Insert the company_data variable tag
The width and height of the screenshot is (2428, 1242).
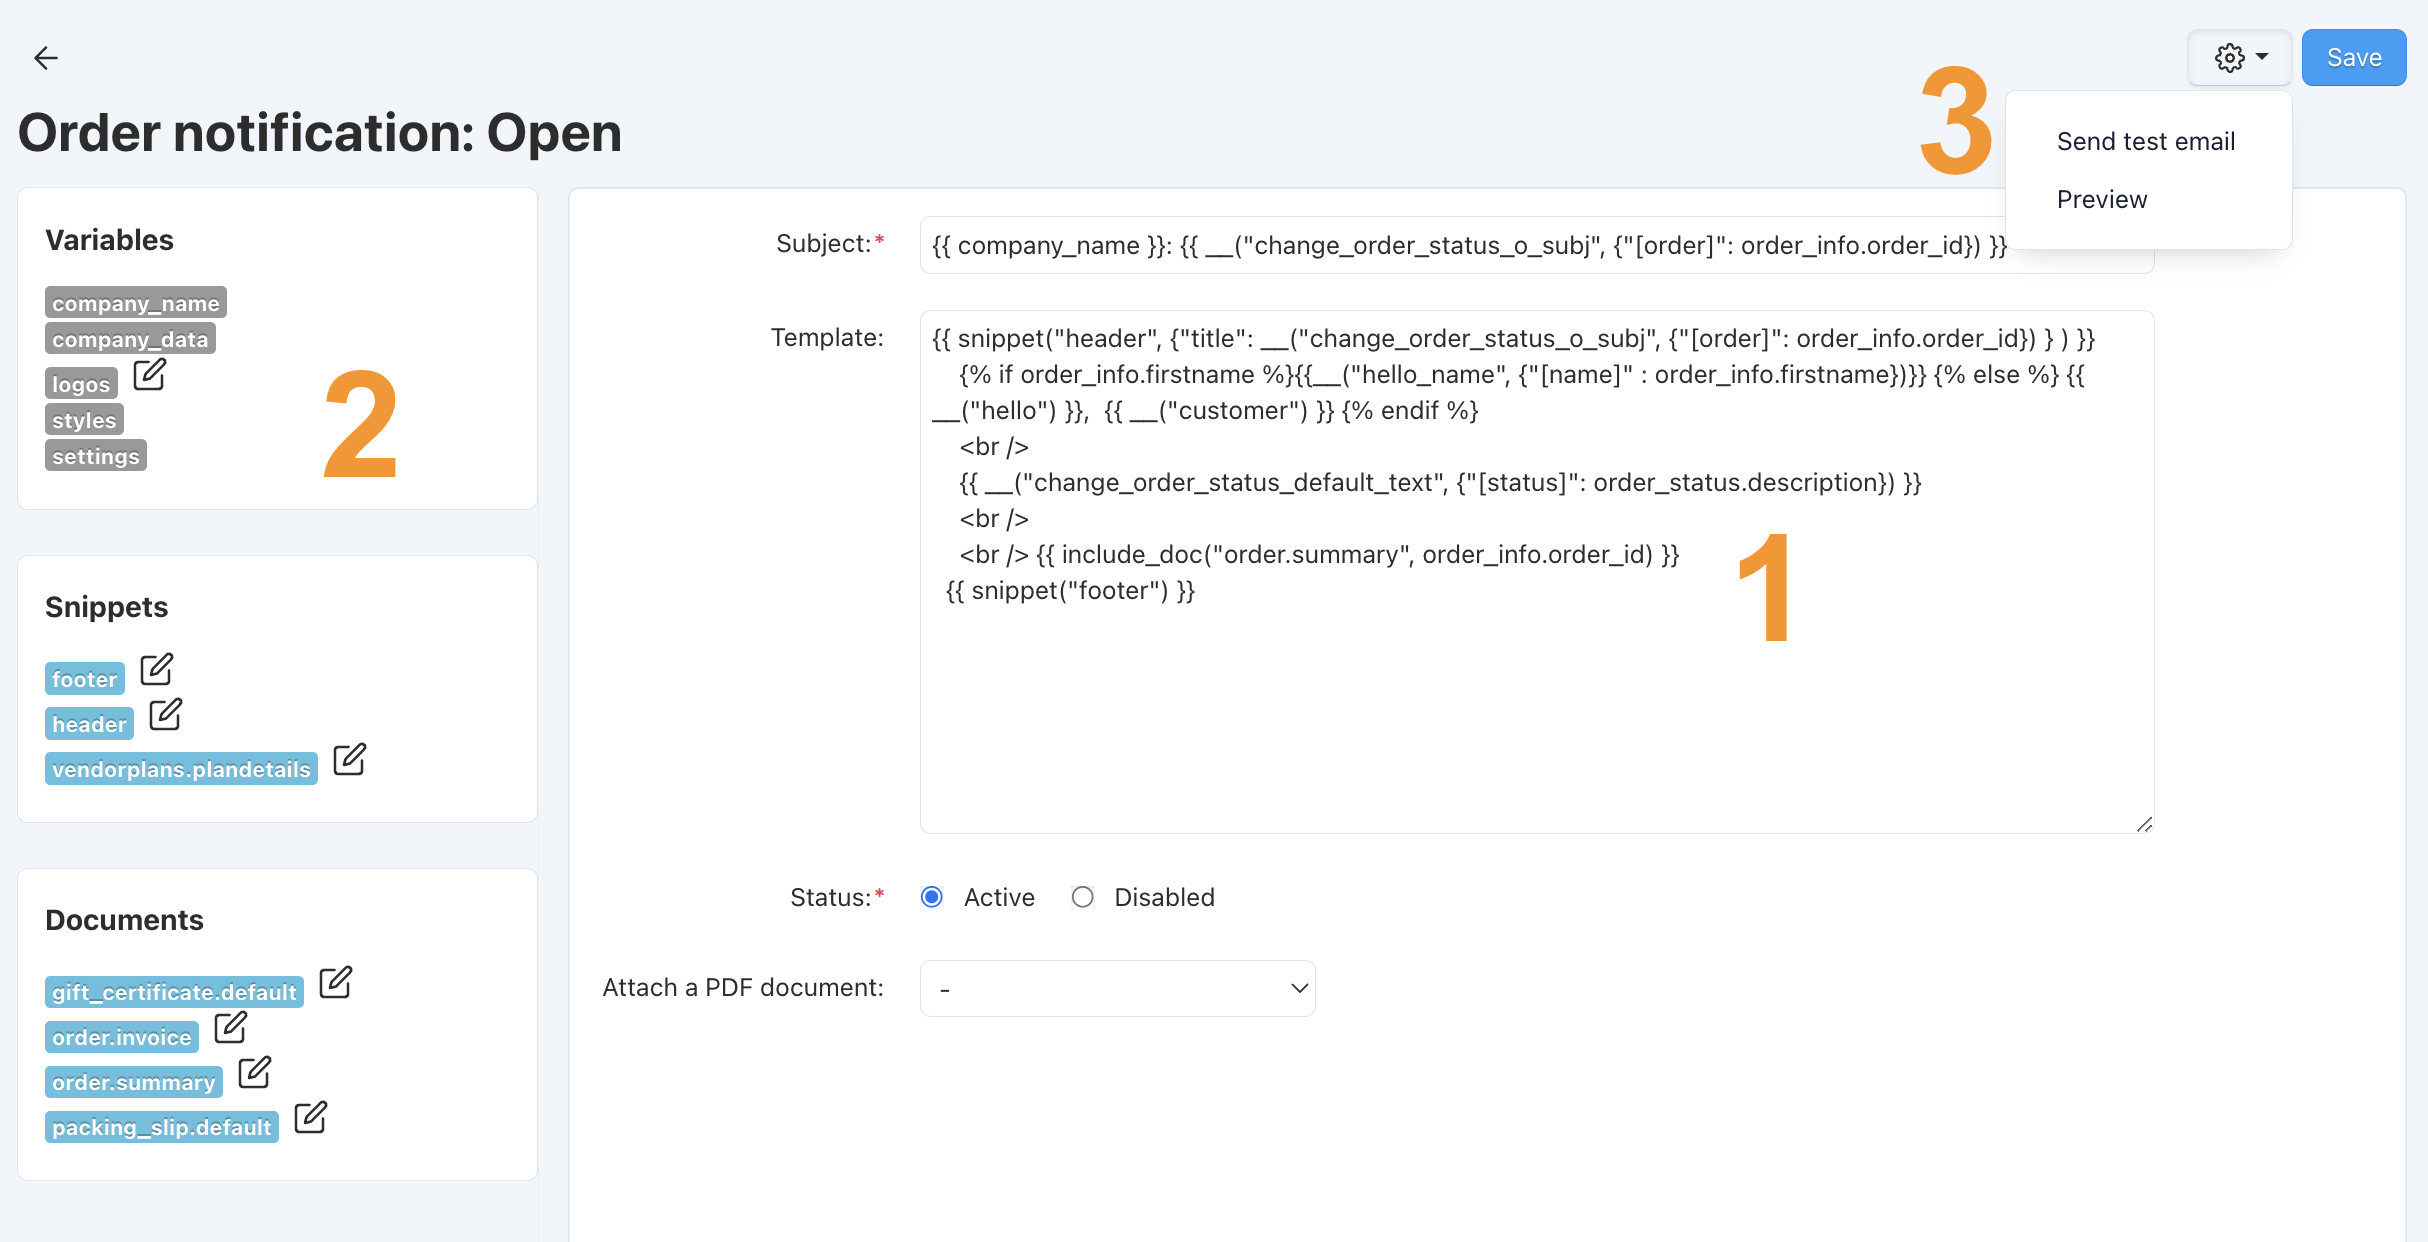coord(130,339)
